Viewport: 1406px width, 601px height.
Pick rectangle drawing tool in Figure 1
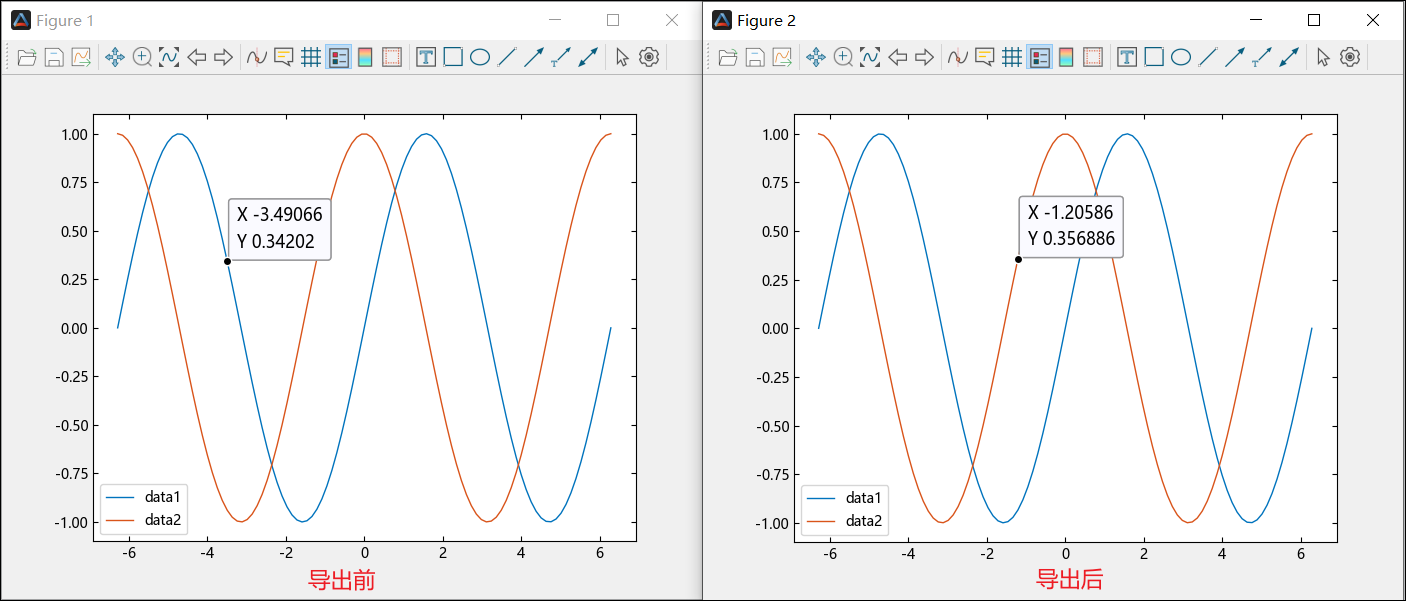[x=453, y=57]
